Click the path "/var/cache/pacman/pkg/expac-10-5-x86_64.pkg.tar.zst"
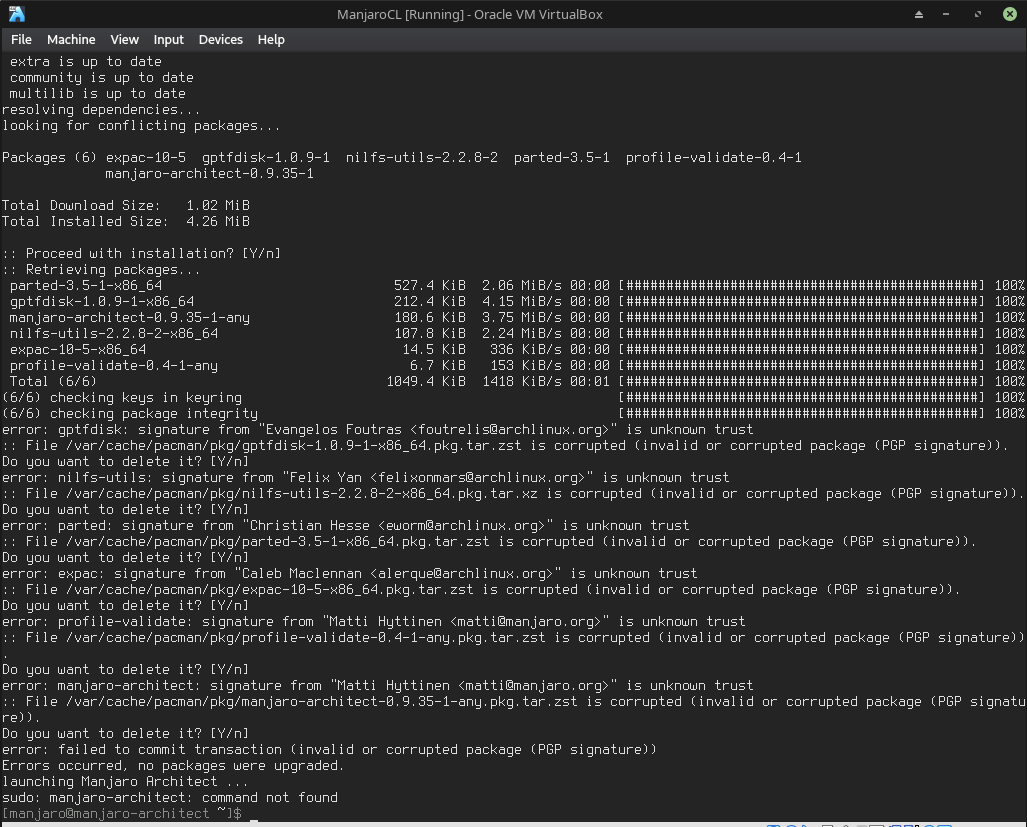The width and height of the screenshot is (1027, 827). pos(270,590)
